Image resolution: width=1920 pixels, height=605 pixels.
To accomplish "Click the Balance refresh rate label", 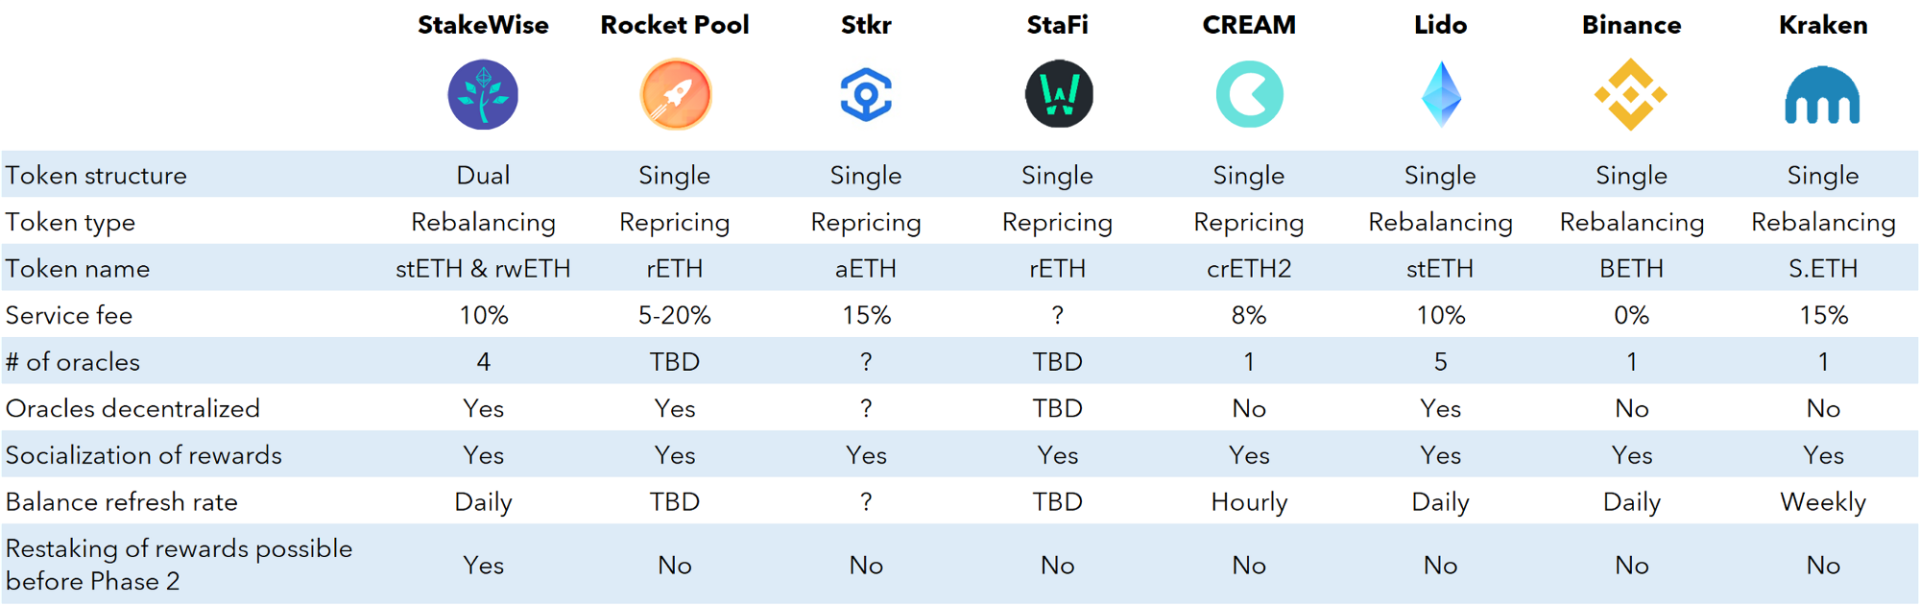I will tap(122, 502).
